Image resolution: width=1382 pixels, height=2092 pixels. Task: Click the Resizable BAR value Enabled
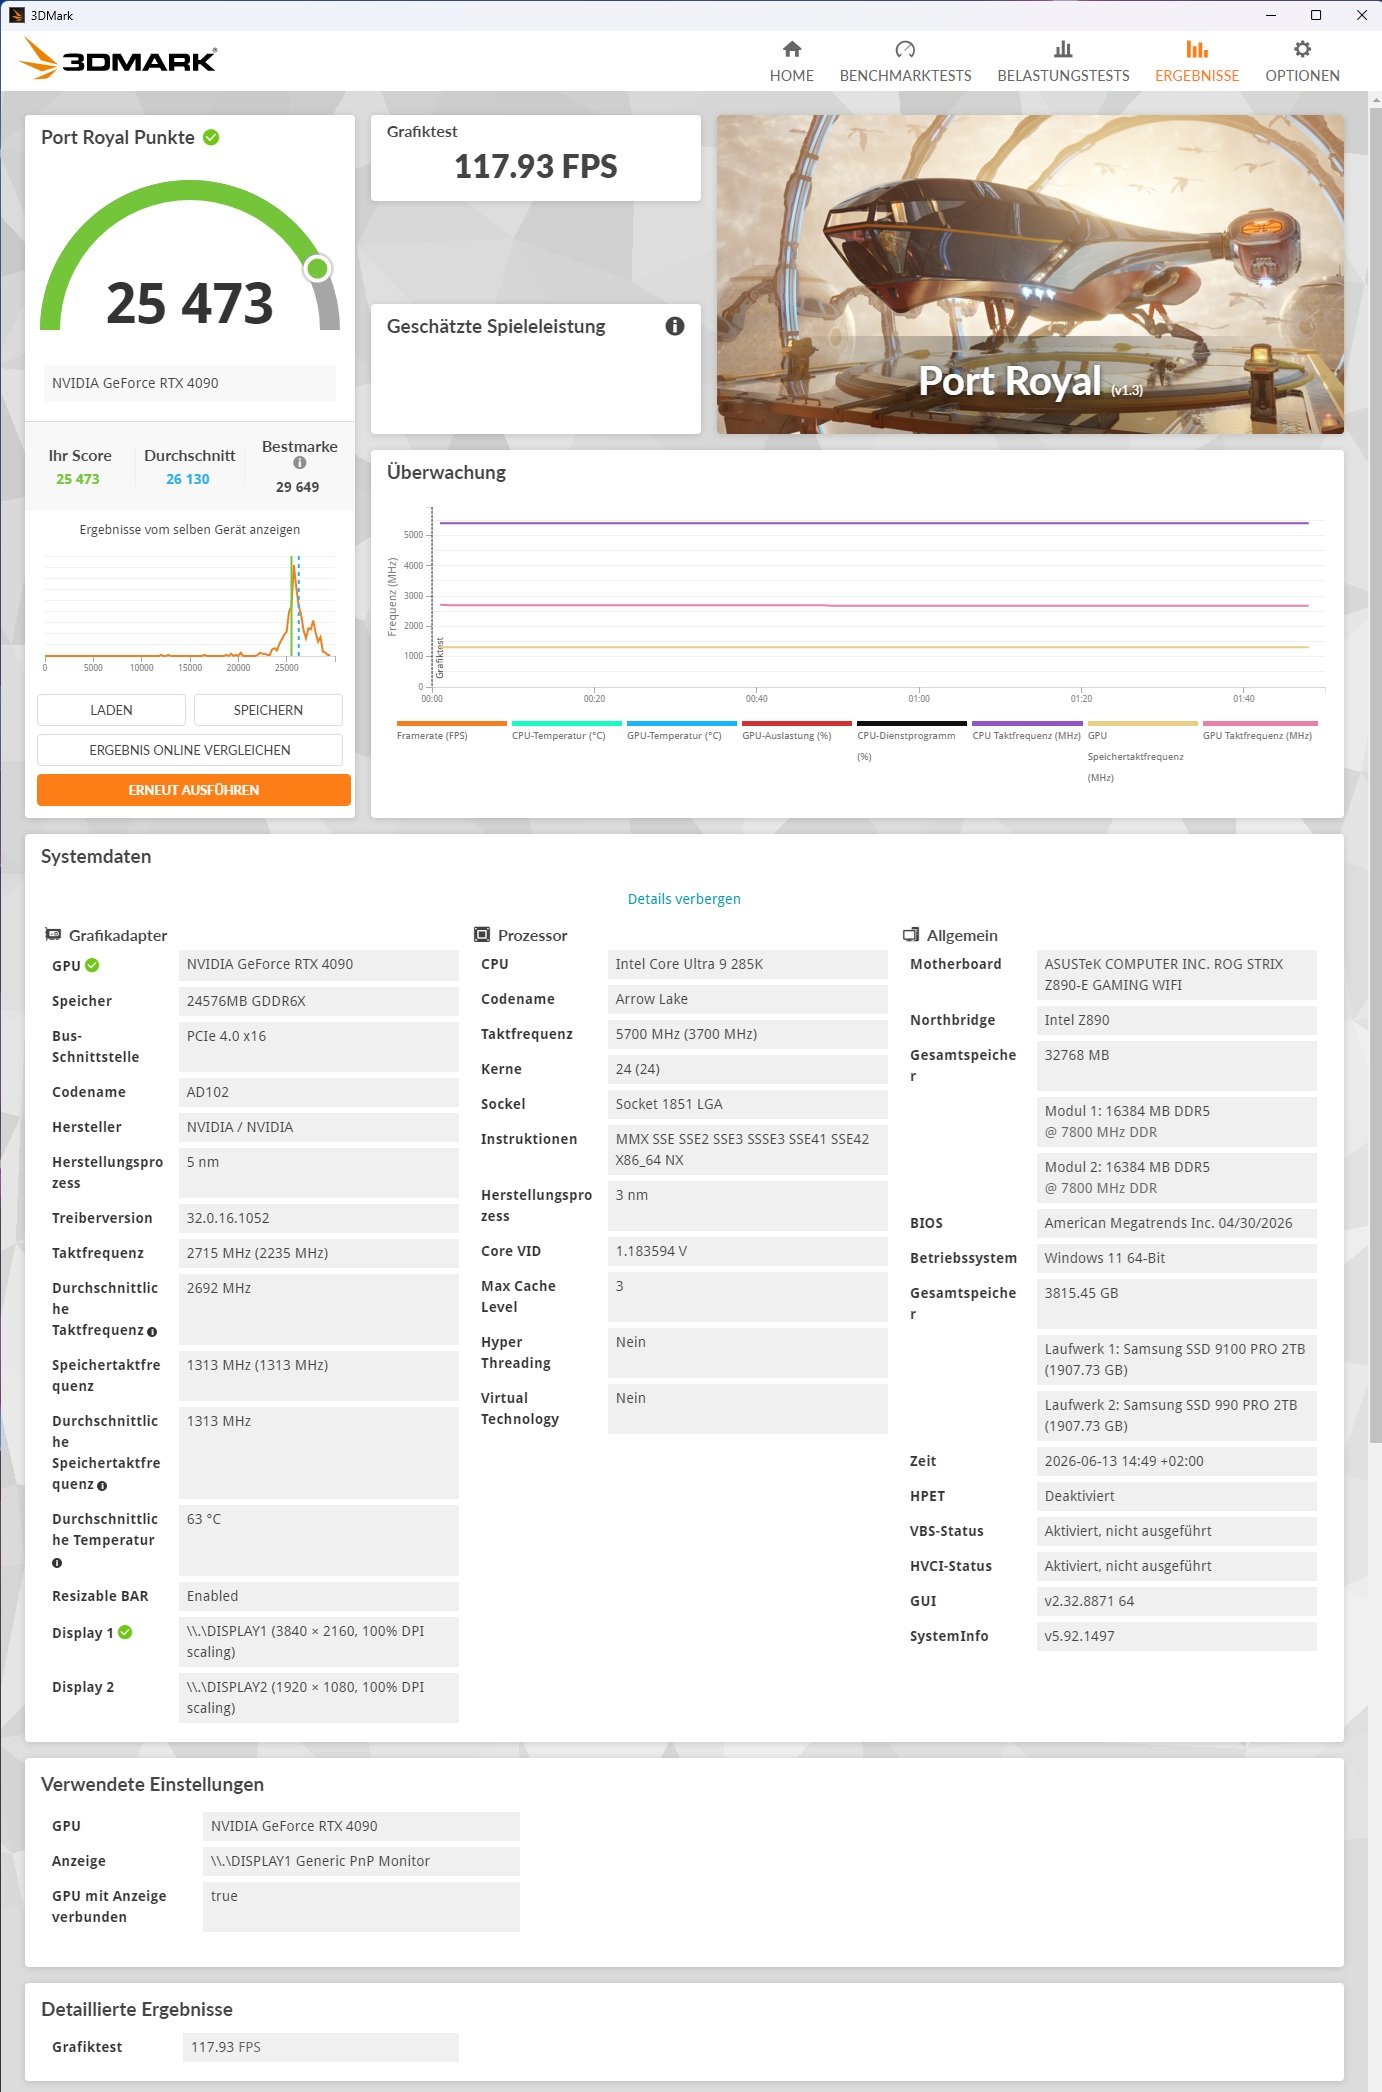318,1596
